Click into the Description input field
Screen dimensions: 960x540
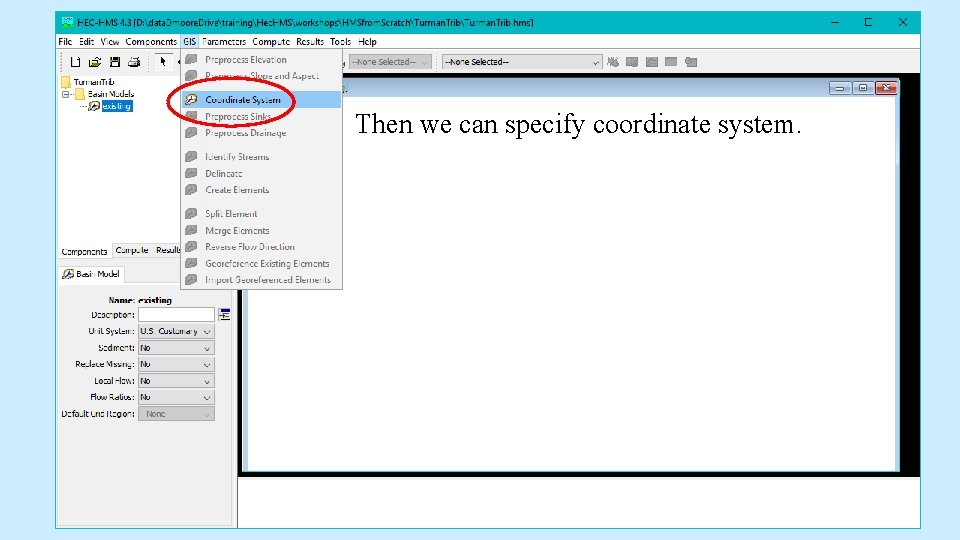(x=176, y=315)
